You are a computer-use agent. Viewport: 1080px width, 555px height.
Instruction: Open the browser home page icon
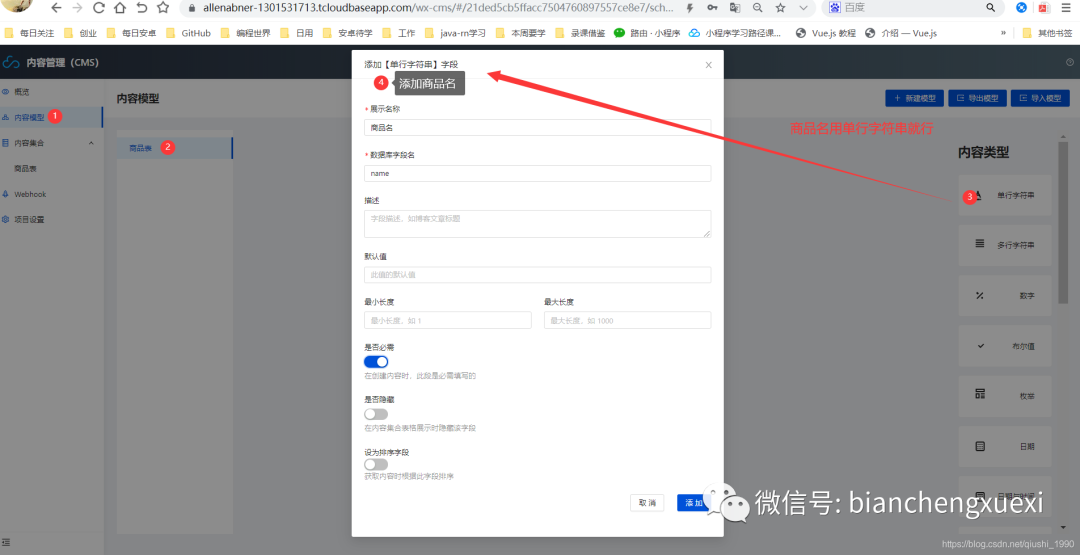pyautogui.click(x=120, y=8)
